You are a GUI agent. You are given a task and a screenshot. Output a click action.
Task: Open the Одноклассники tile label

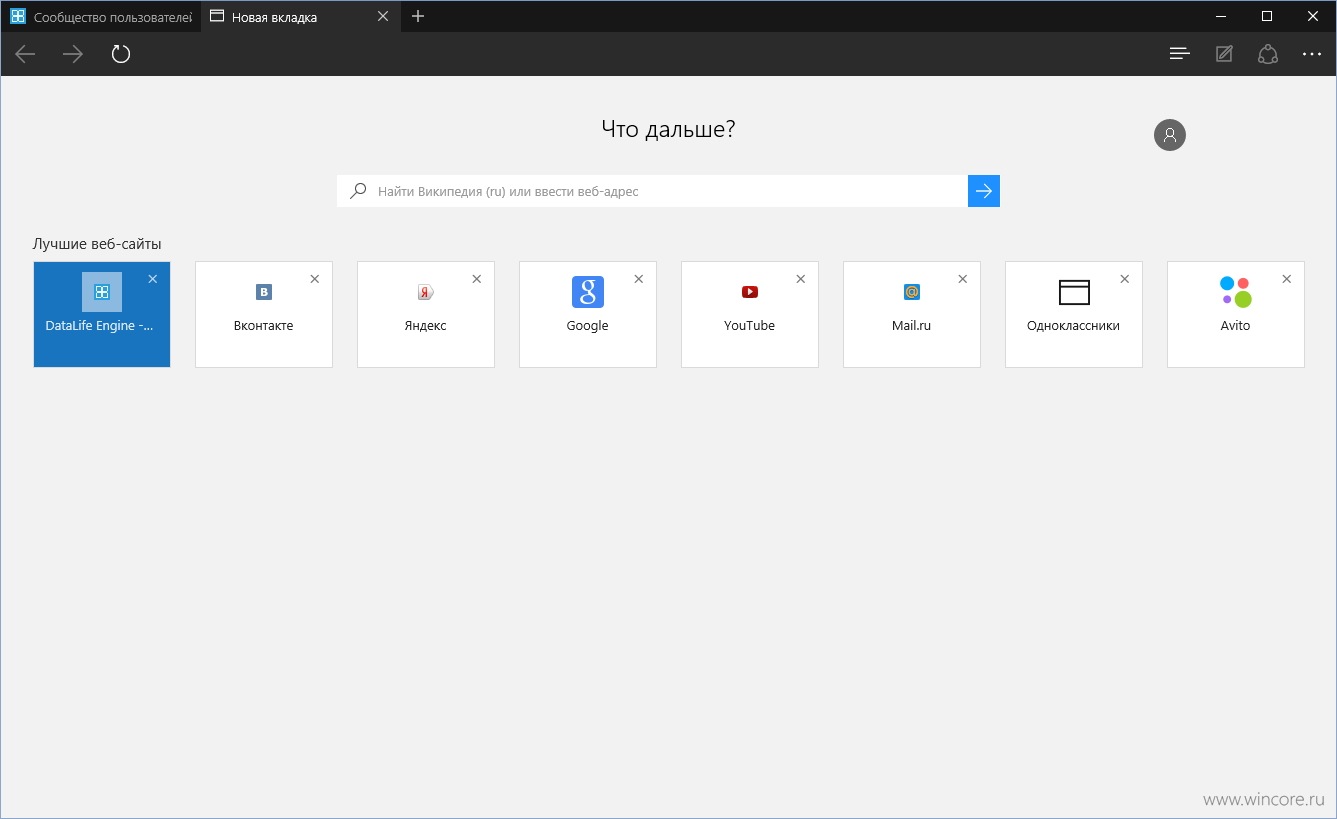pyautogui.click(x=1074, y=326)
